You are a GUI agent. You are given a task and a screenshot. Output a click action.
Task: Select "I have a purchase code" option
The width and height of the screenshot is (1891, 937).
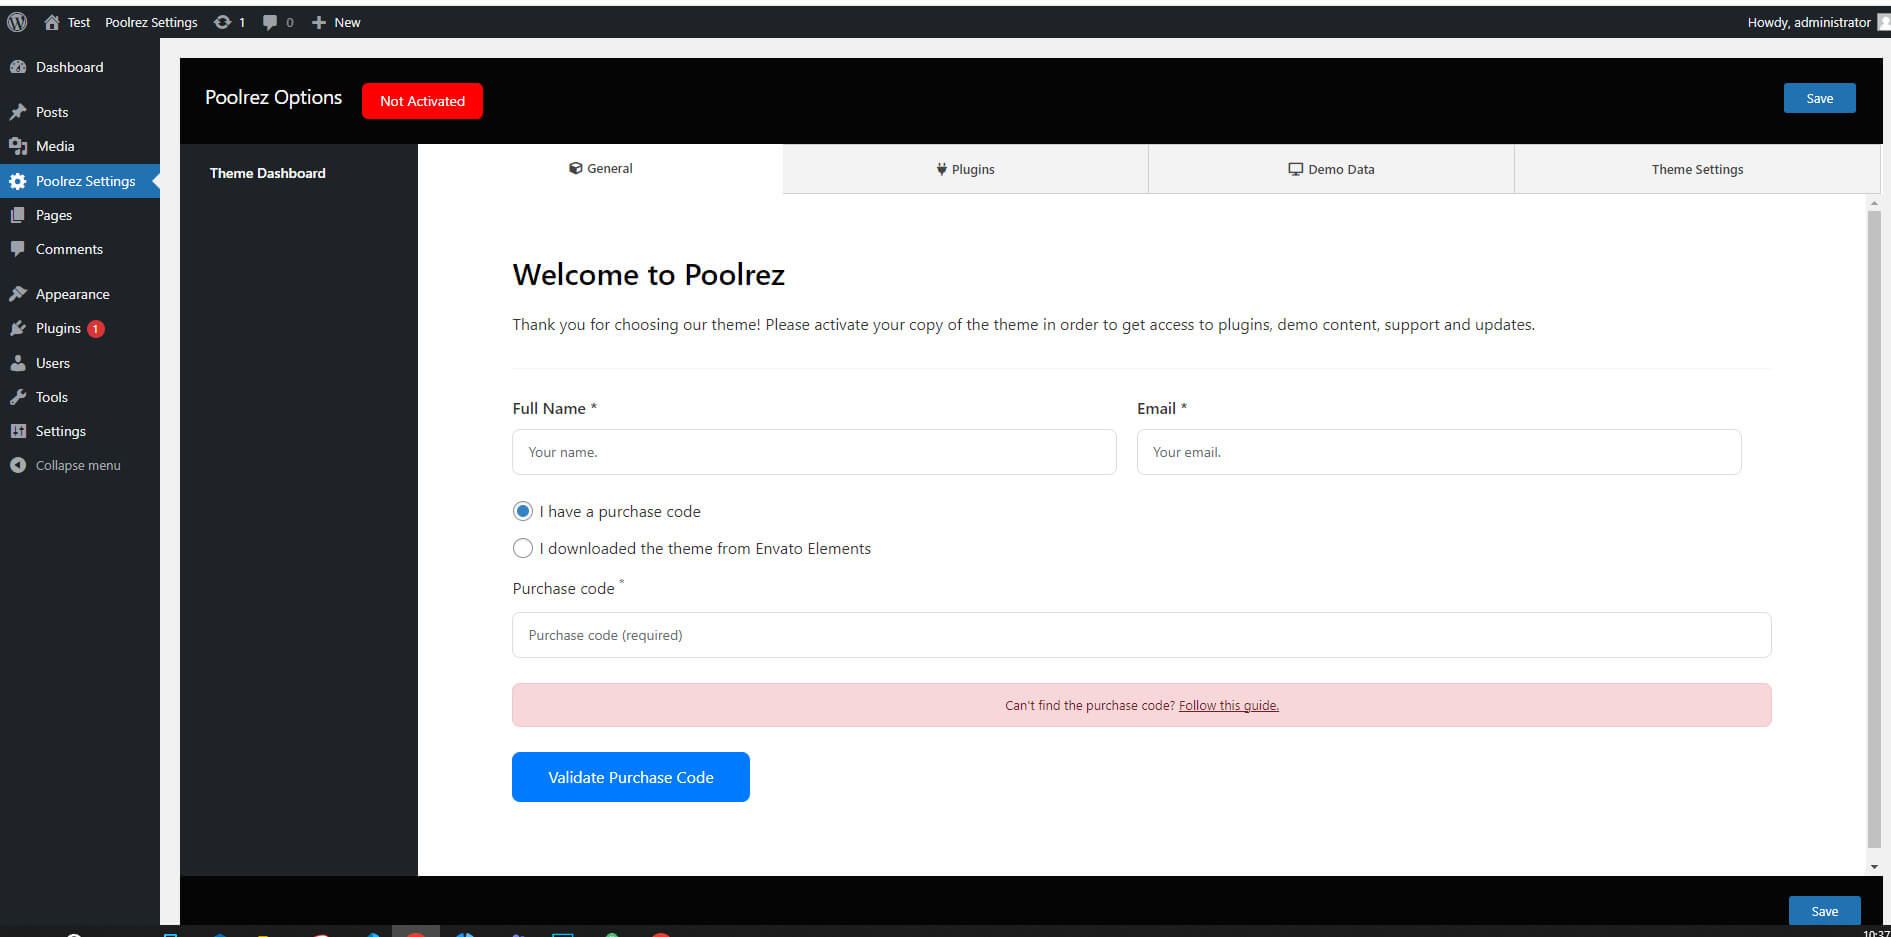523,511
